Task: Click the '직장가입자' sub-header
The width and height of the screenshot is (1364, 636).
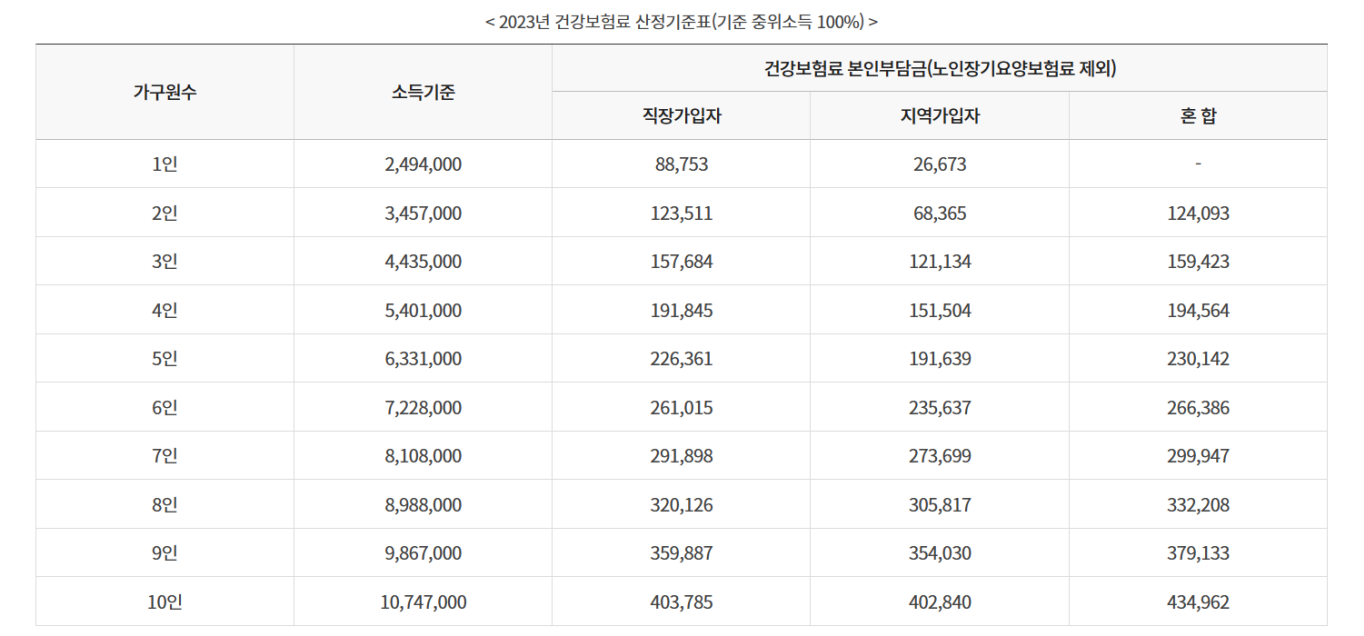Action: click(x=681, y=116)
